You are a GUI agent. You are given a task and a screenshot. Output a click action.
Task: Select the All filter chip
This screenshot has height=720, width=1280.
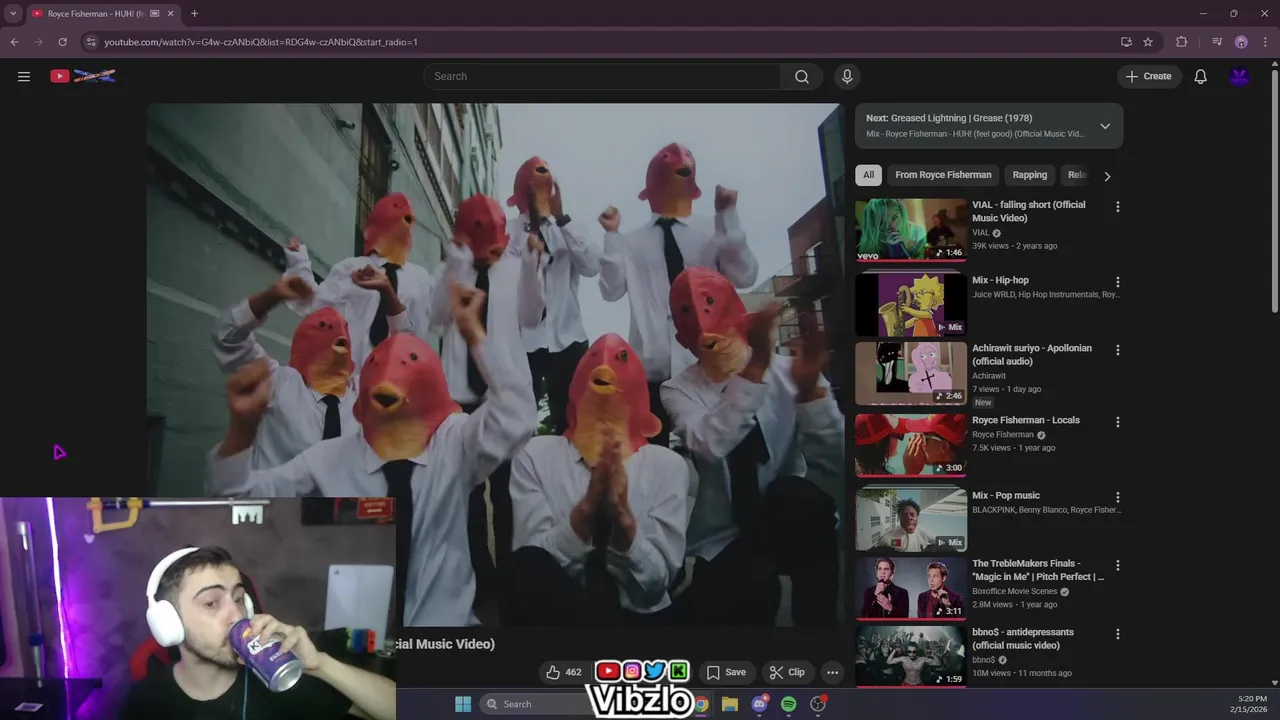coord(868,175)
